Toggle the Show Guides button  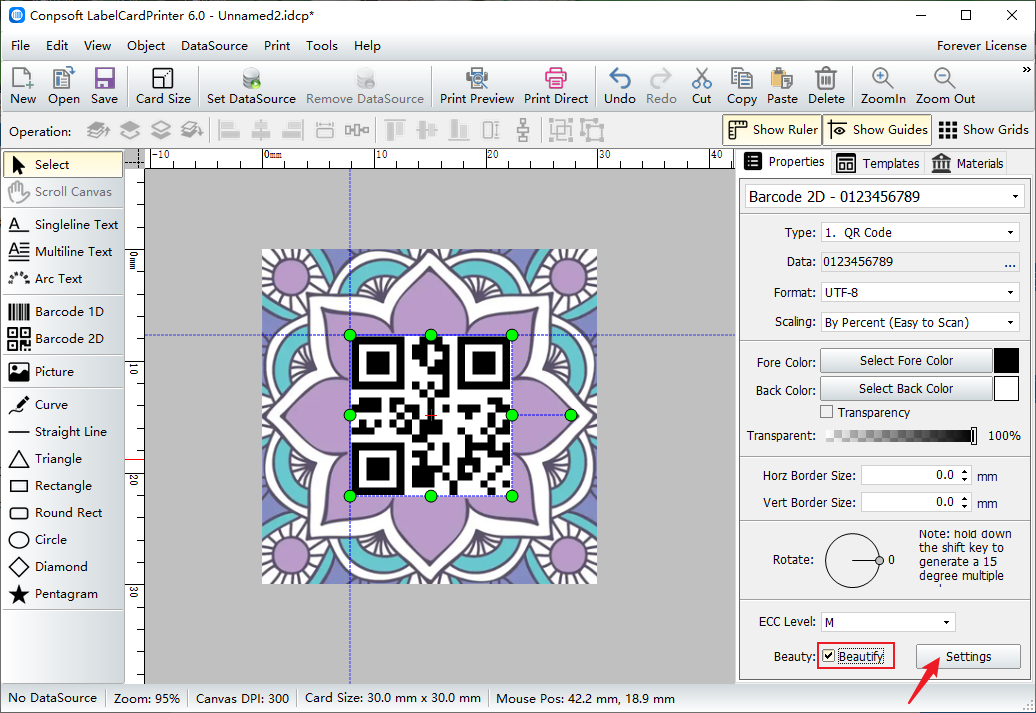pos(879,130)
